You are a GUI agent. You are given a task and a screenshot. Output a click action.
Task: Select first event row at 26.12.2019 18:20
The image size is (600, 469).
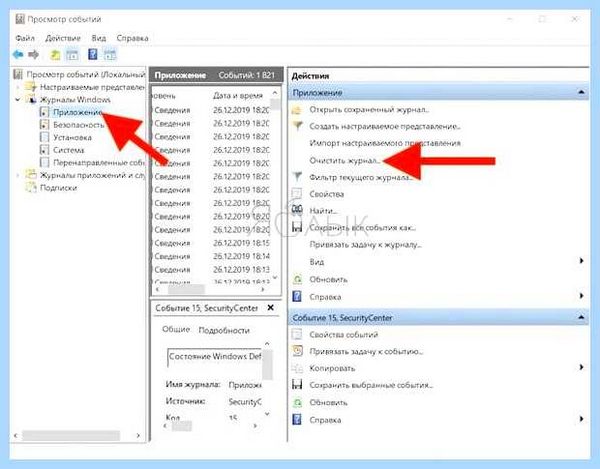[211, 110]
